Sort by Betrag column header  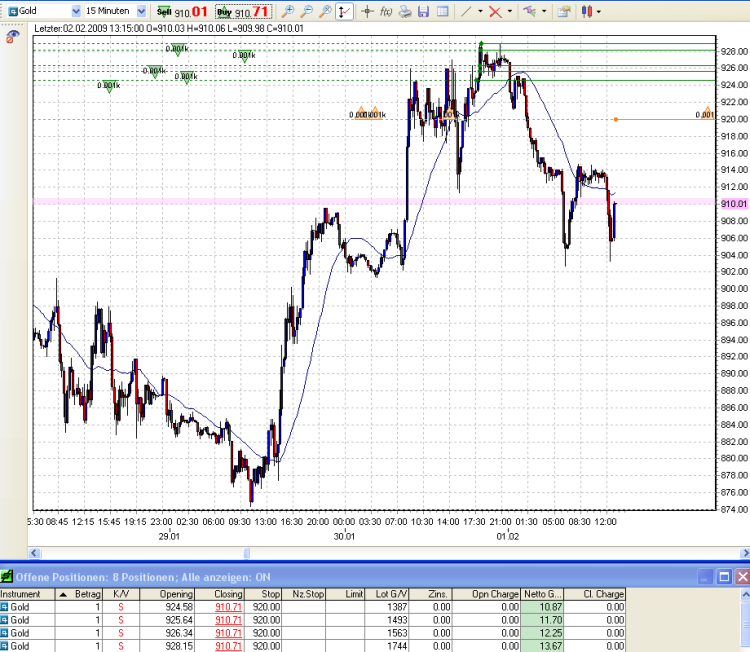(x=78, y=594)
